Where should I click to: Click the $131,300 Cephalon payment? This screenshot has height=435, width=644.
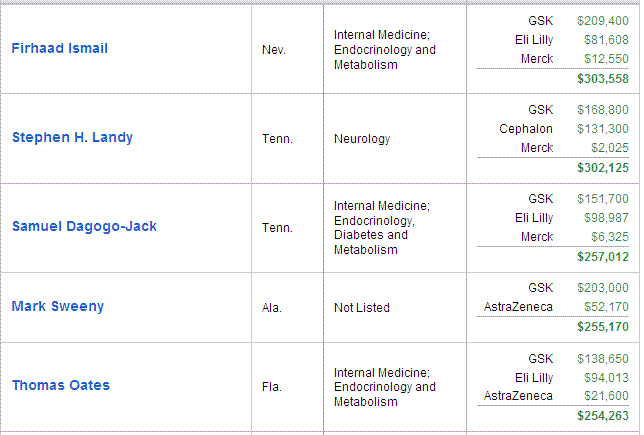click(x=603, y=129)
